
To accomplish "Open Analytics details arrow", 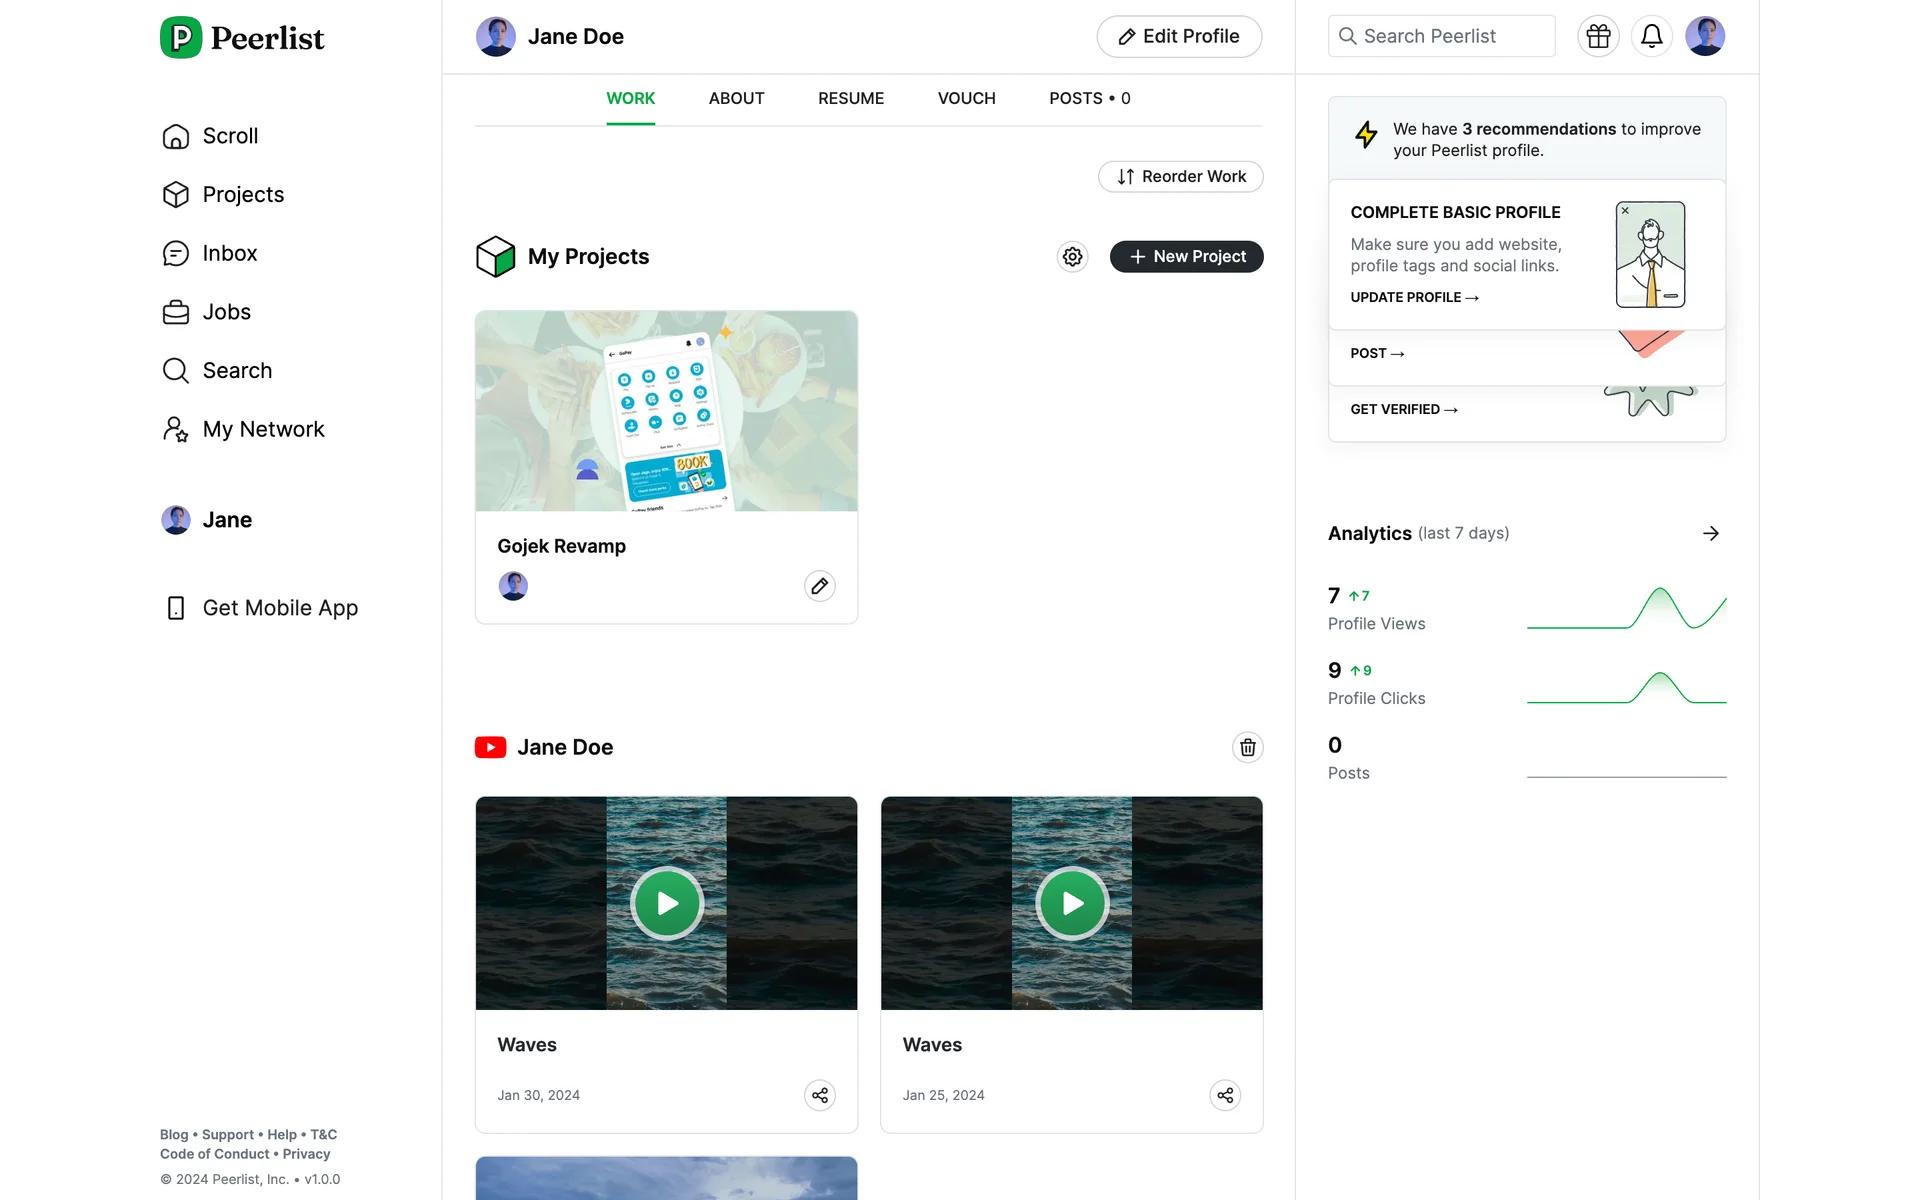I will (1710, 534).
